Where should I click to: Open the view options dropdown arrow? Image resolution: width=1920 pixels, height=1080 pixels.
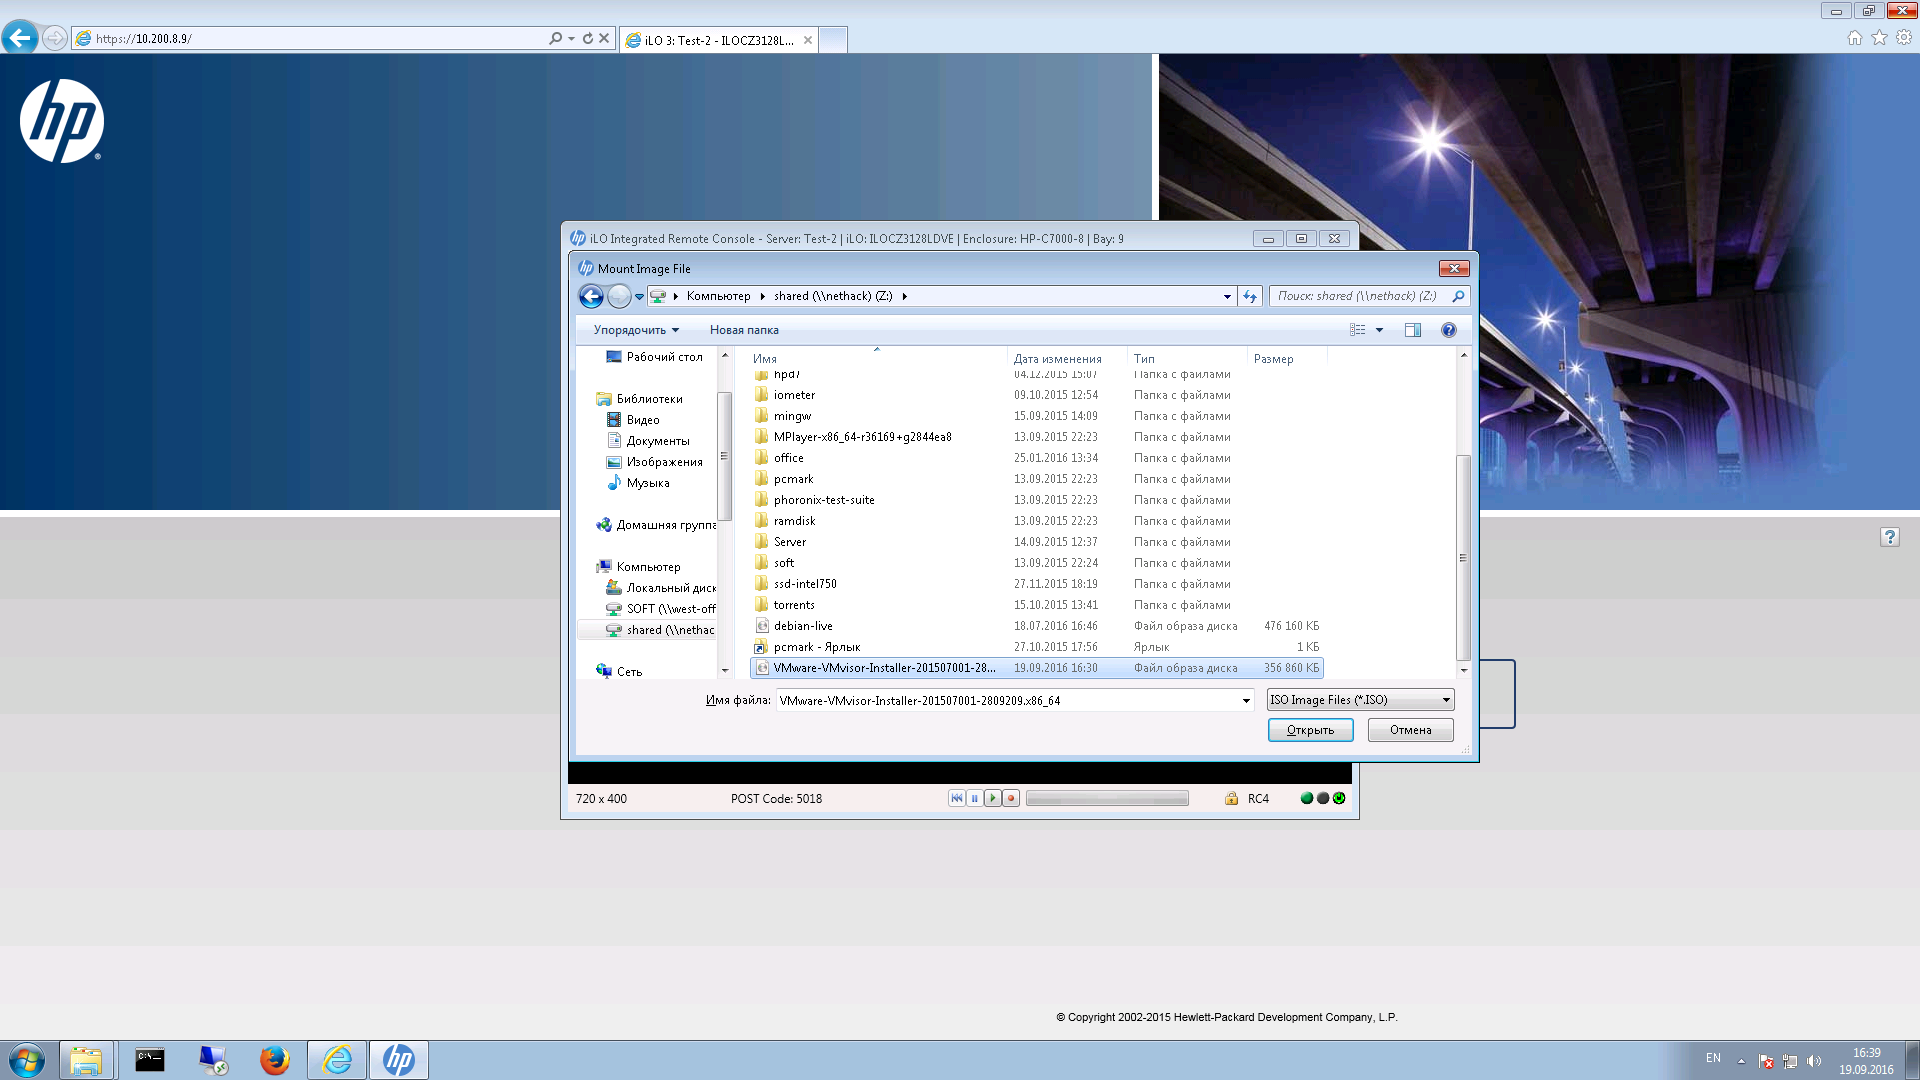(x=1379, y=330)
